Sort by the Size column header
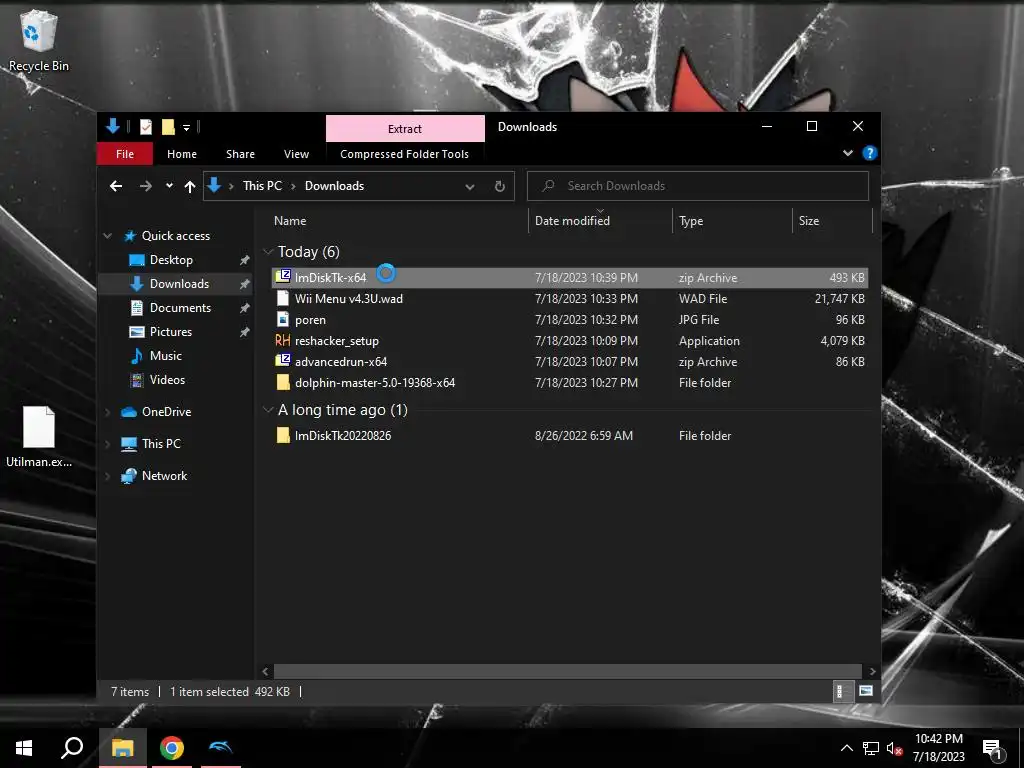1024x768 pixels. pyautogui.click(x=808, y=221)
